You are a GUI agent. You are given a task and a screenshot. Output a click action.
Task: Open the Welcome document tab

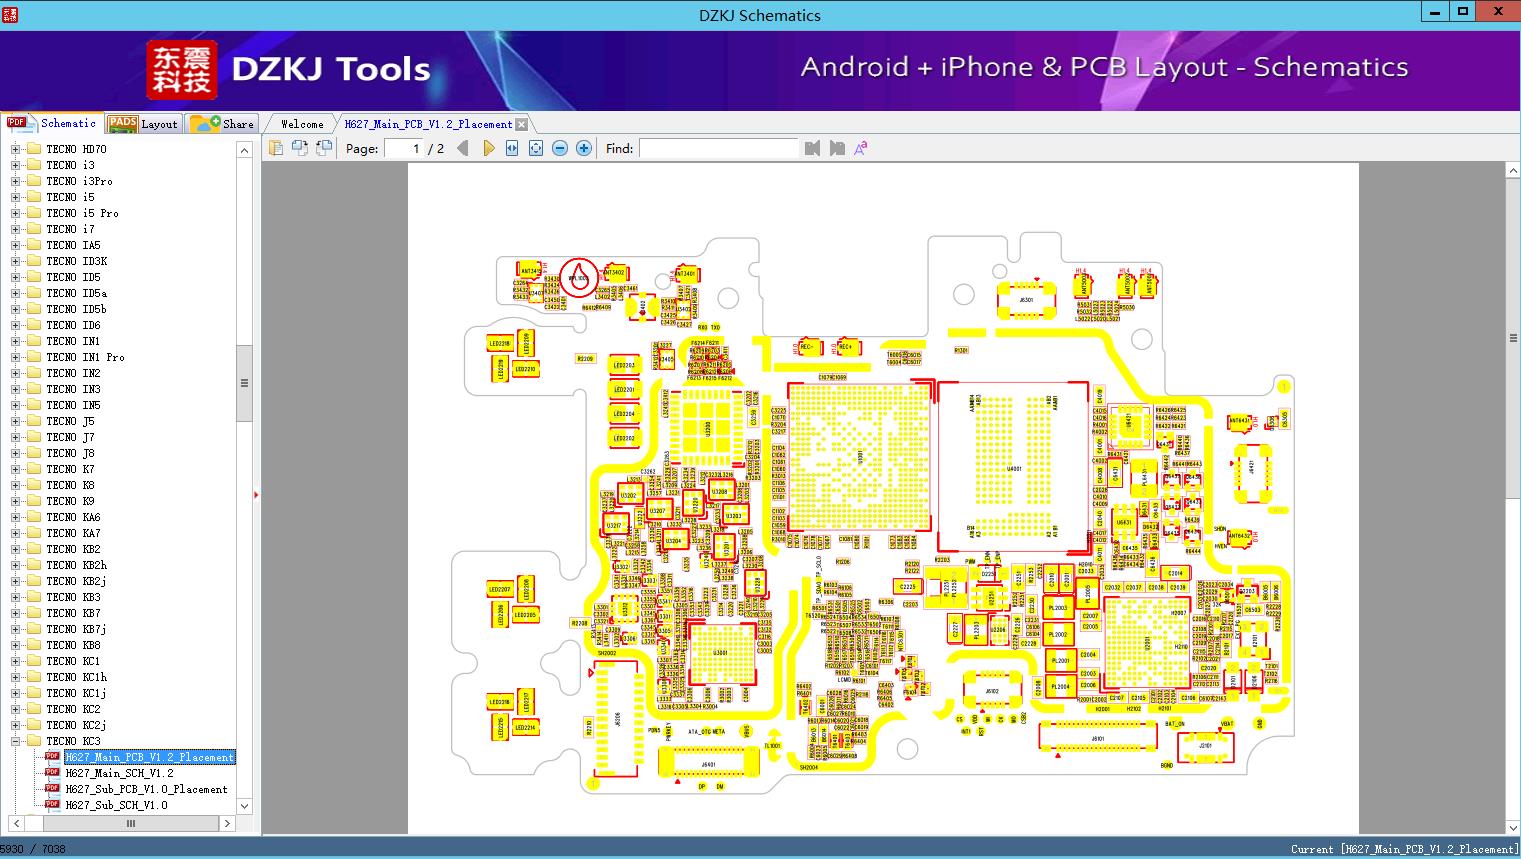click(301, 124)
